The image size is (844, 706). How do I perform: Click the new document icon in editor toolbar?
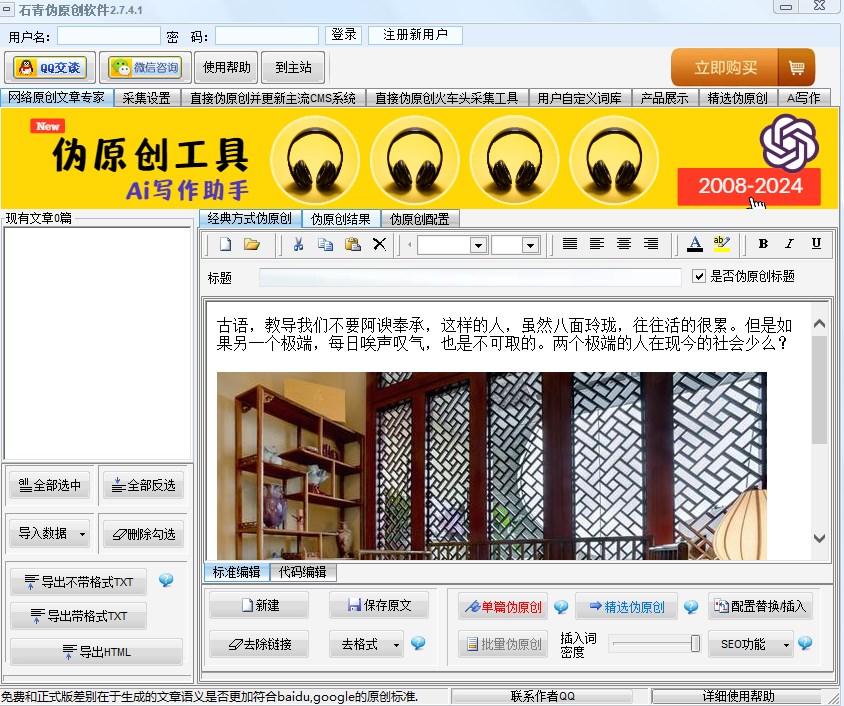pyautogui.click(x=226, y=244)
